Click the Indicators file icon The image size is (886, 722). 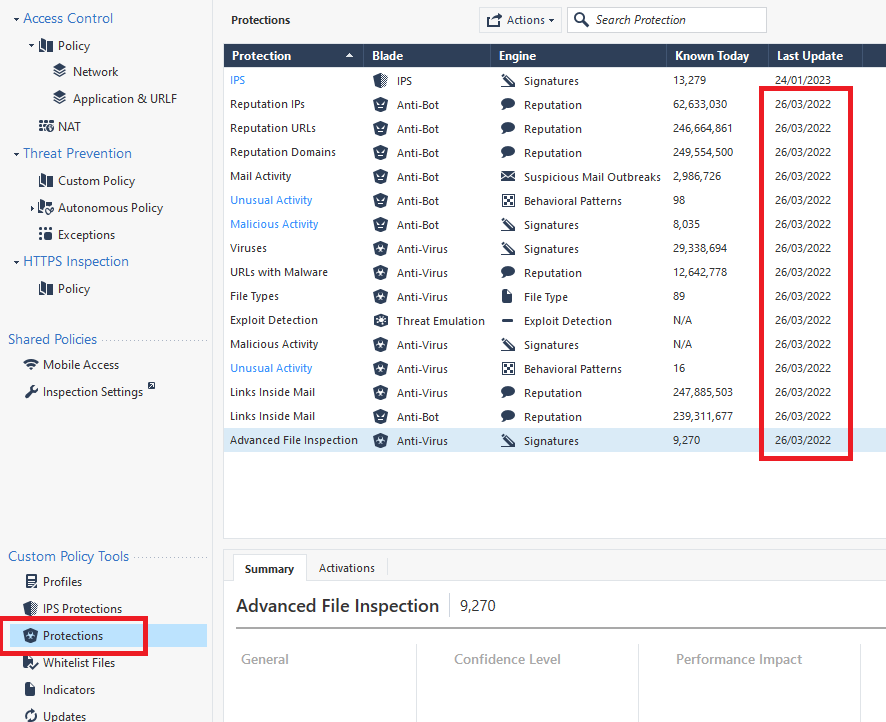click(x=30, y=689)
